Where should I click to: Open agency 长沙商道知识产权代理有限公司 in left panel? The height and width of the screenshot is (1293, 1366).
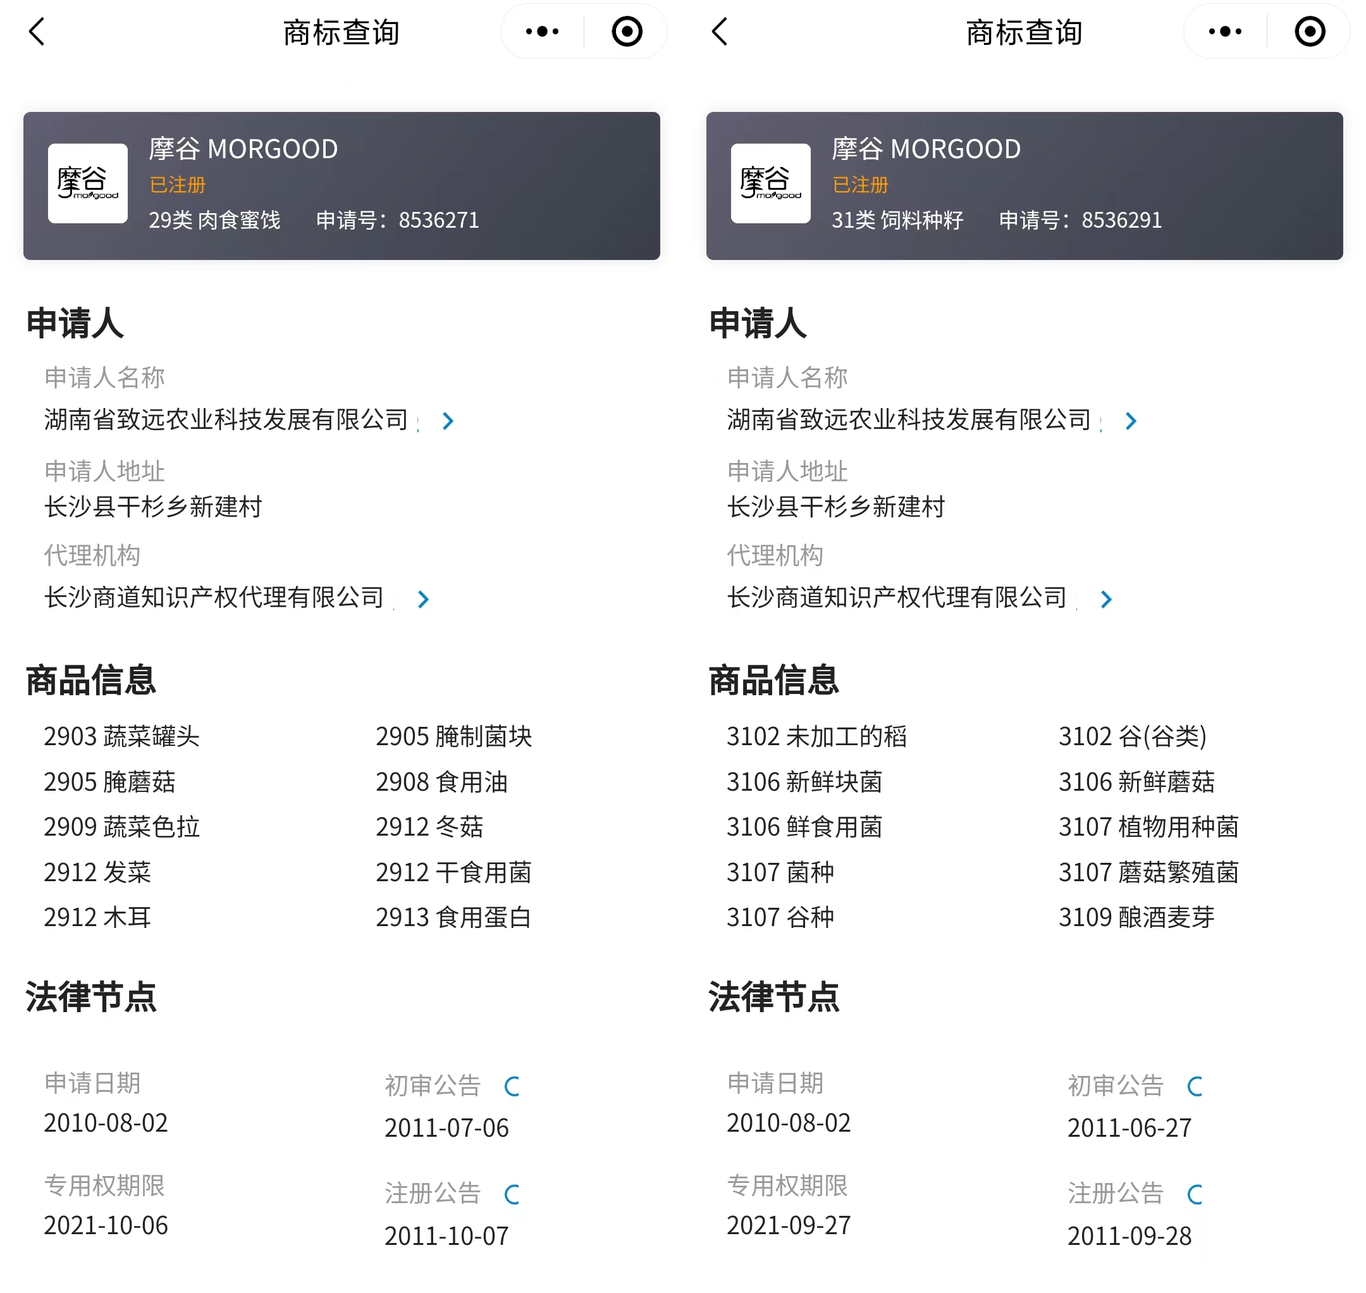[214, 598]
